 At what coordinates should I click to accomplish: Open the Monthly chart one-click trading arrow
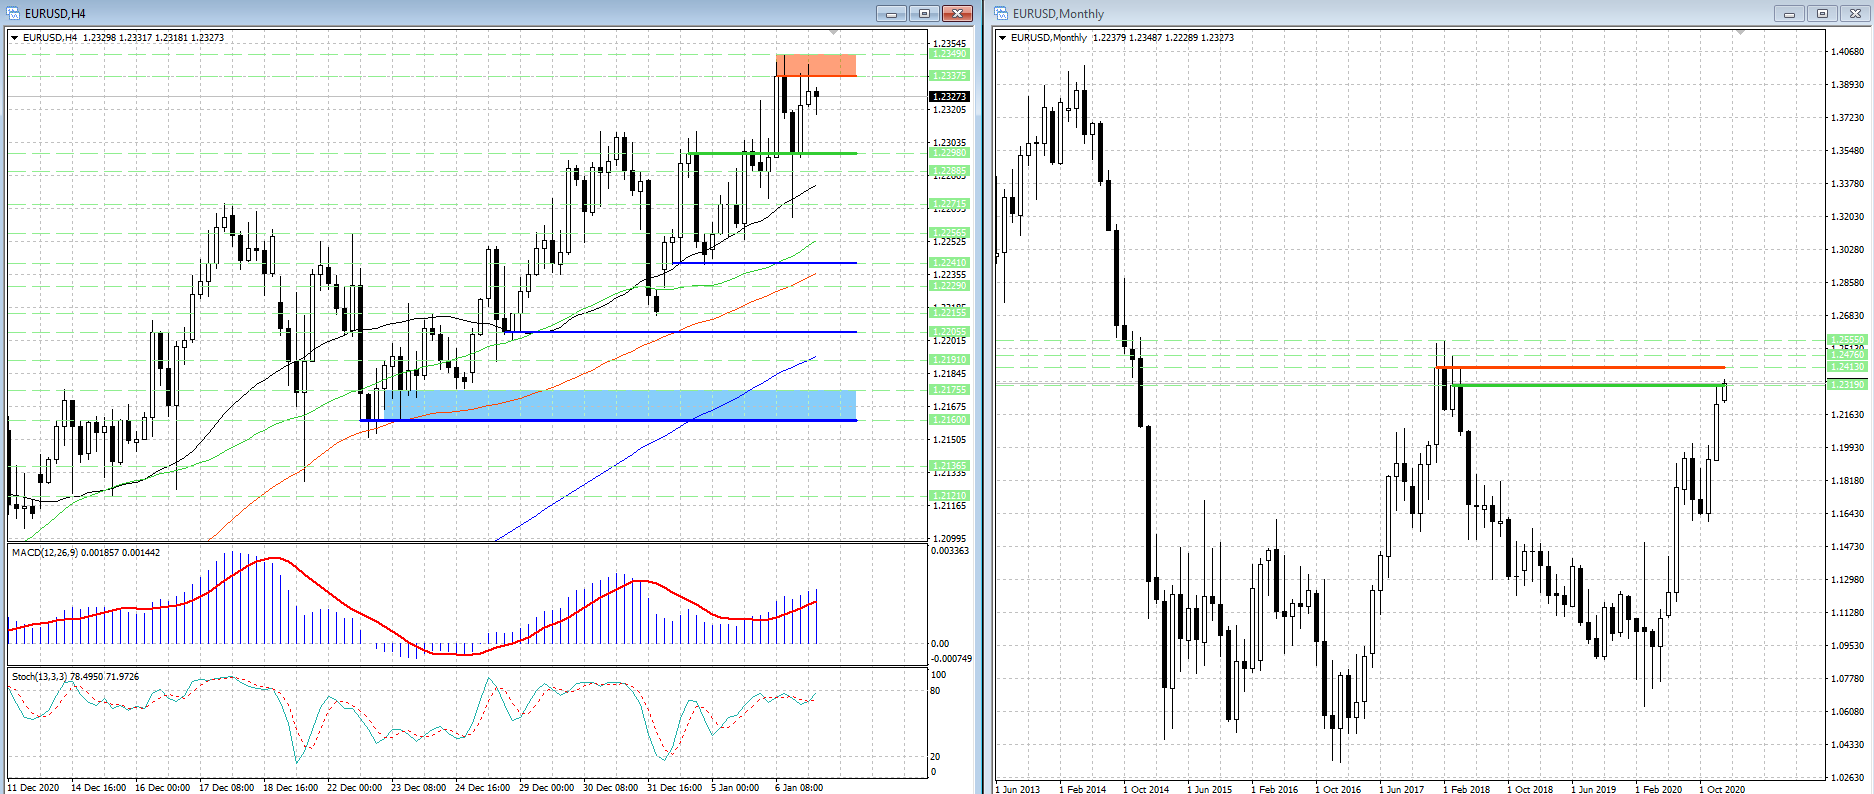[1003, 38]
